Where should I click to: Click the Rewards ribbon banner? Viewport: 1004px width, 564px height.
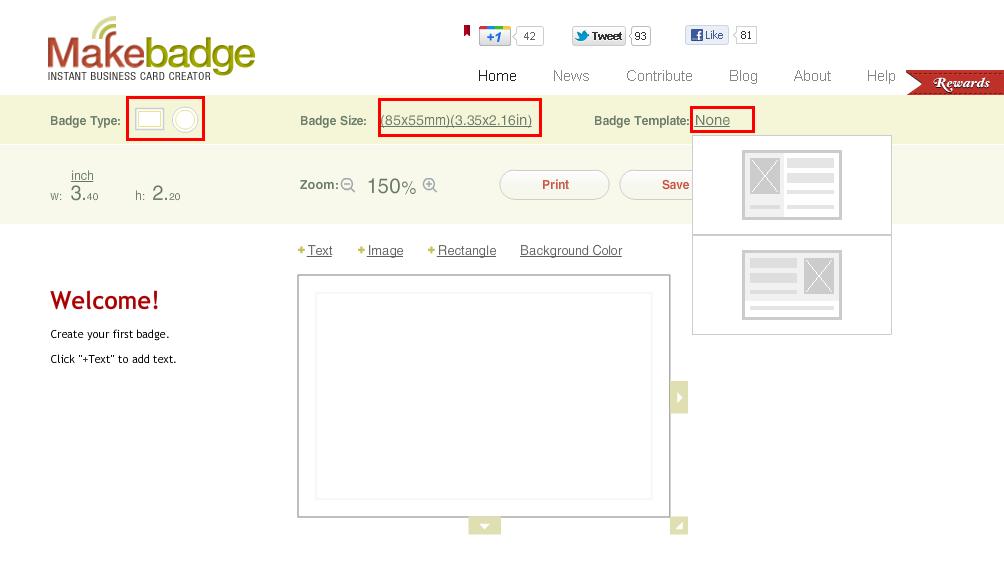point(957,83)
